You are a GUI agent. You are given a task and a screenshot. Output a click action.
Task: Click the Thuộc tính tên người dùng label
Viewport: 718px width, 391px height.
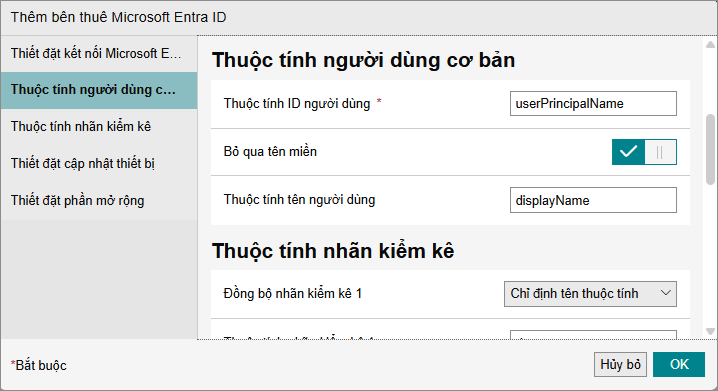point(299,200)
